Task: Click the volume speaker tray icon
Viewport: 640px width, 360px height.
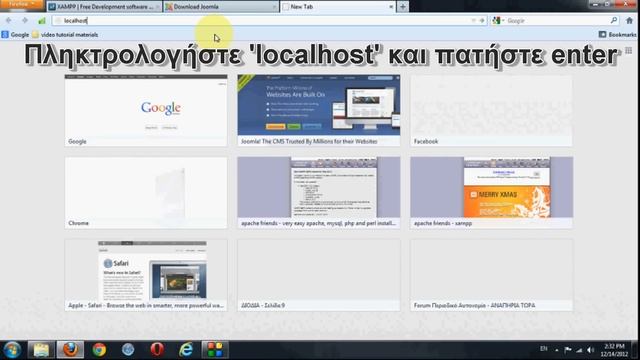Action: [591, 350]
